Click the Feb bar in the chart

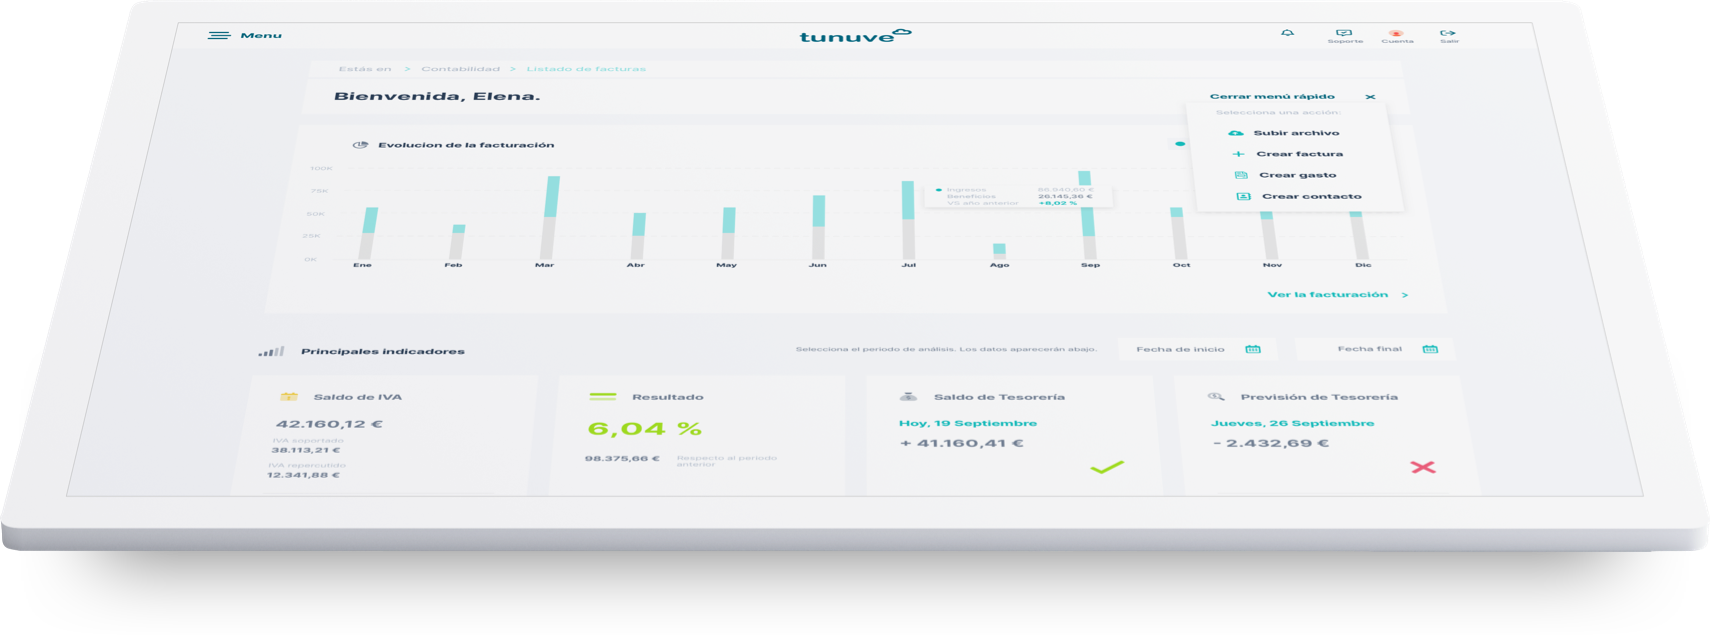pos(458,242)
